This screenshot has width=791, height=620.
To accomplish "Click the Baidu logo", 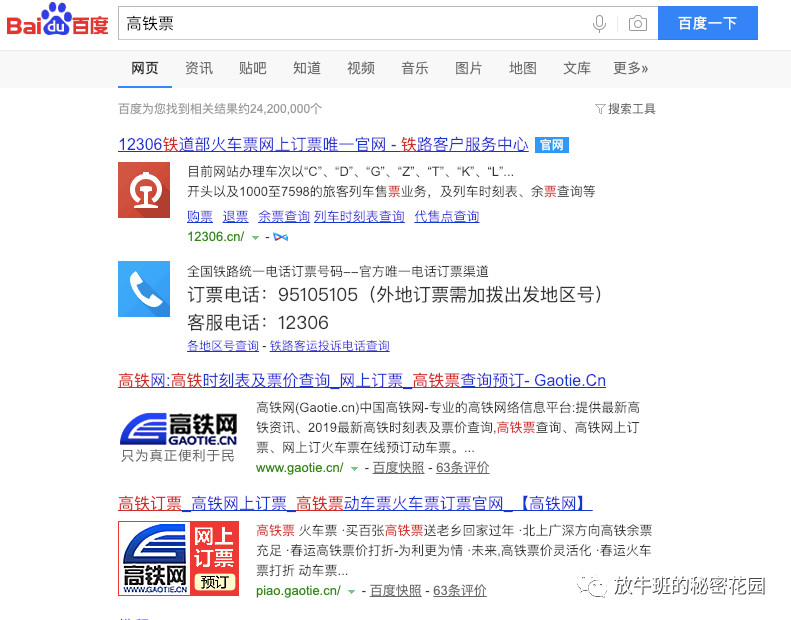I will 58,20.
